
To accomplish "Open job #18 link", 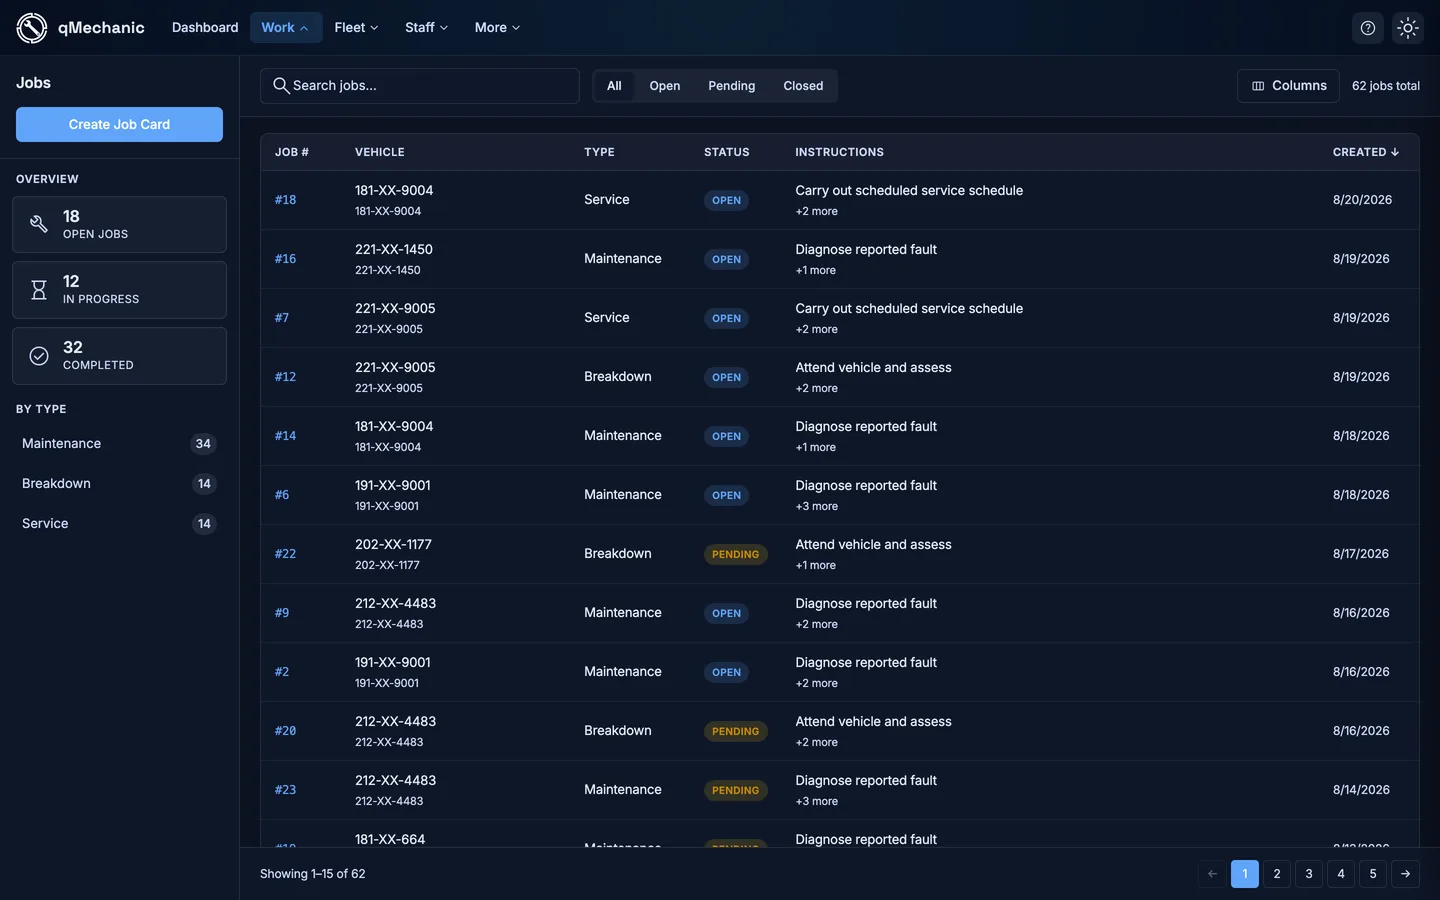I will pos(285,200).
